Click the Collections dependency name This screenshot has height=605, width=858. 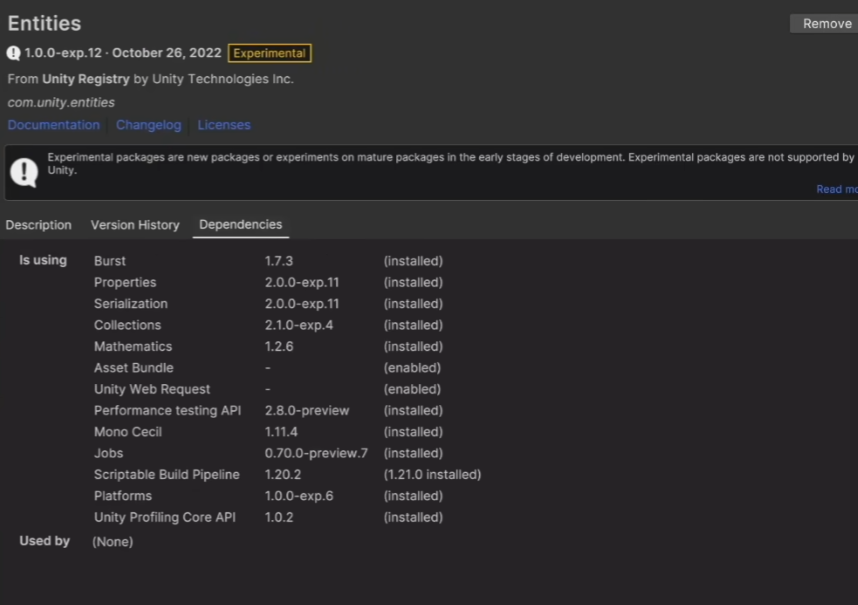(127, 325)
